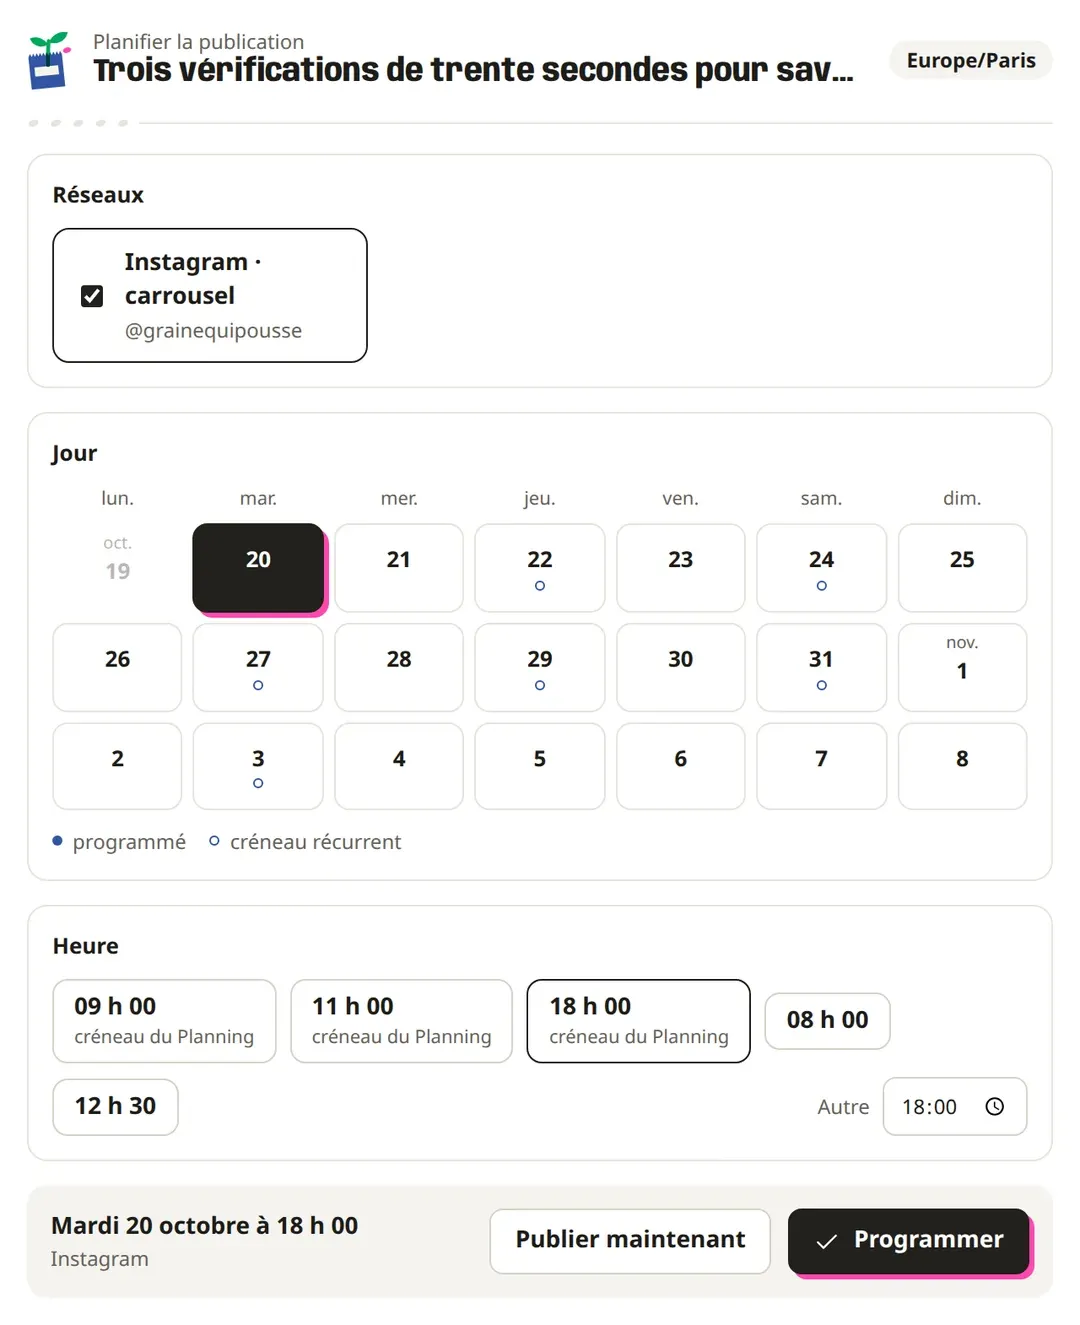
Task: Click the plant notebook app logo
Action: click(49, 60)
